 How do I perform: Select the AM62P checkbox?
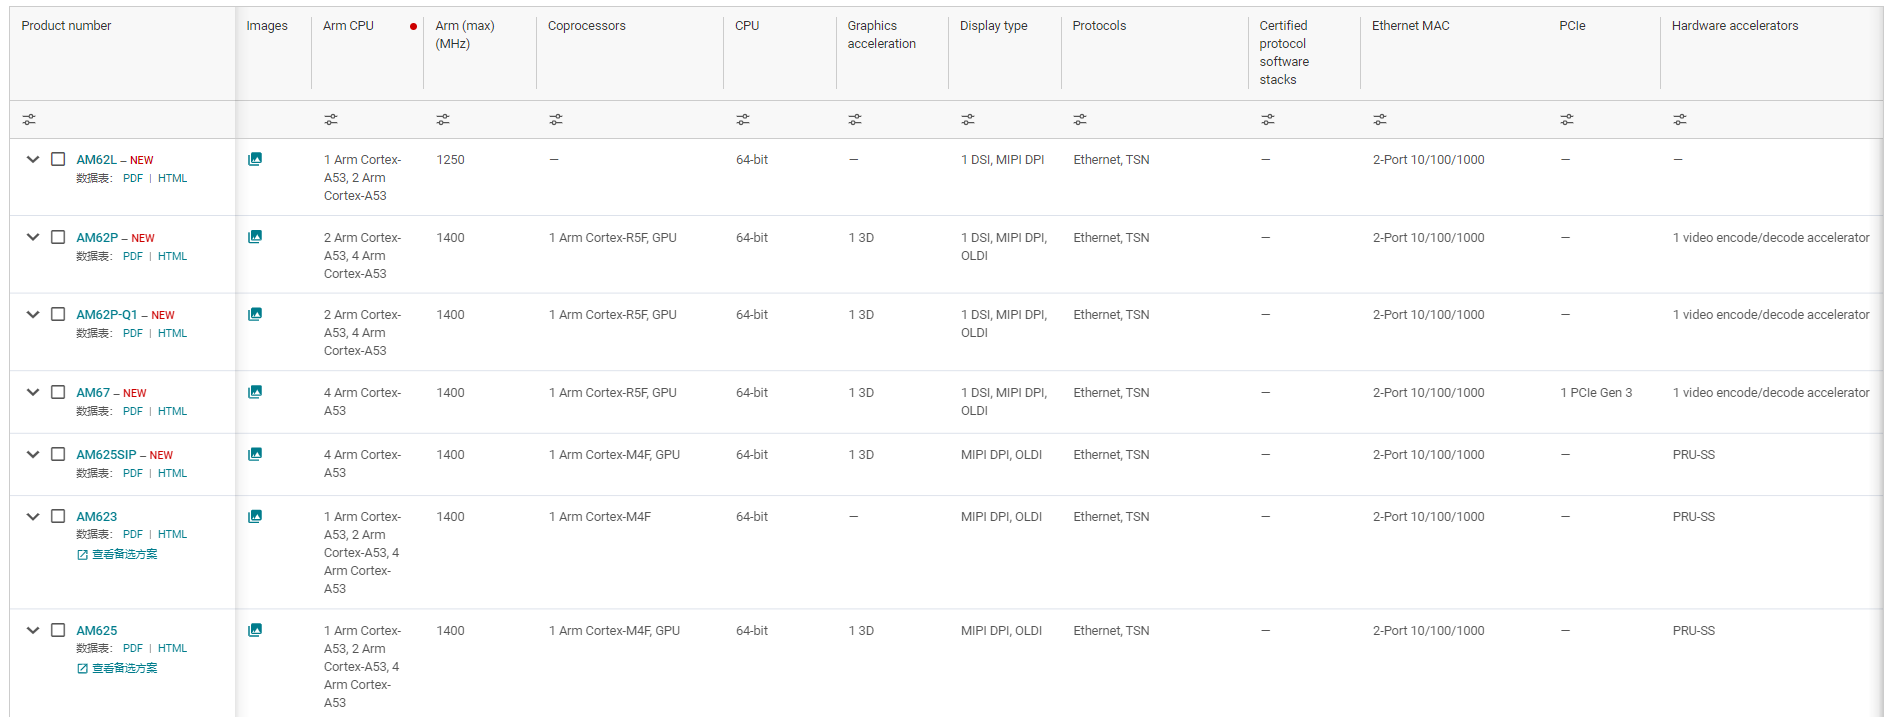click(58, 237)
